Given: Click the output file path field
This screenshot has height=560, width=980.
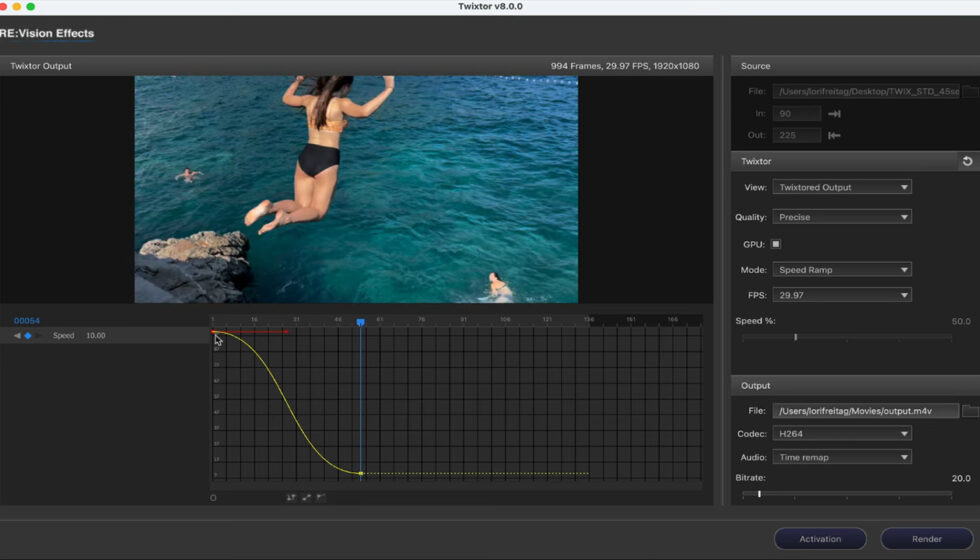Looking at the screenshot, I should (865, 411).
